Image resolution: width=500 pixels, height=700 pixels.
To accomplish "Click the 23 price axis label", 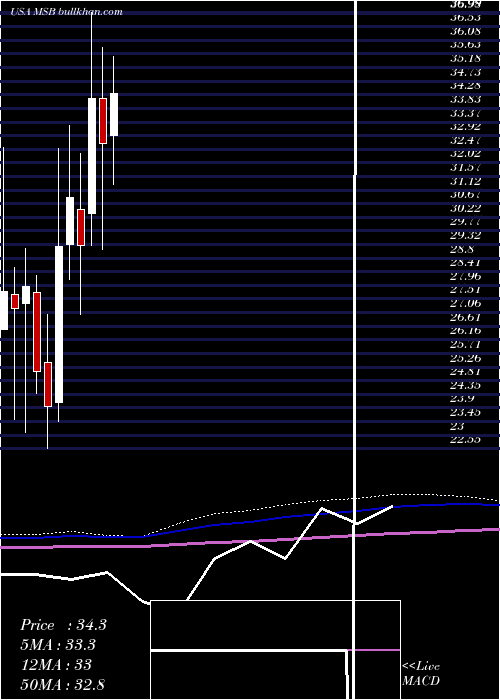I will click(x=458, y=426).
